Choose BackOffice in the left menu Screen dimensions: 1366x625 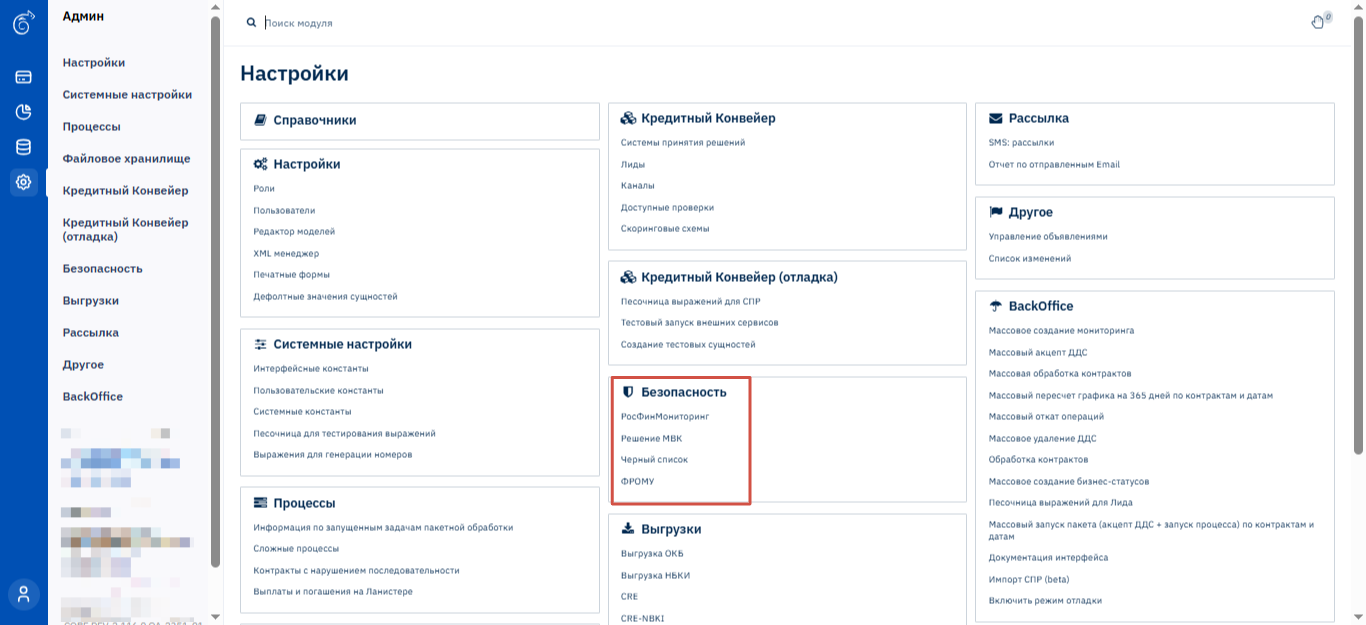[93, 396]
